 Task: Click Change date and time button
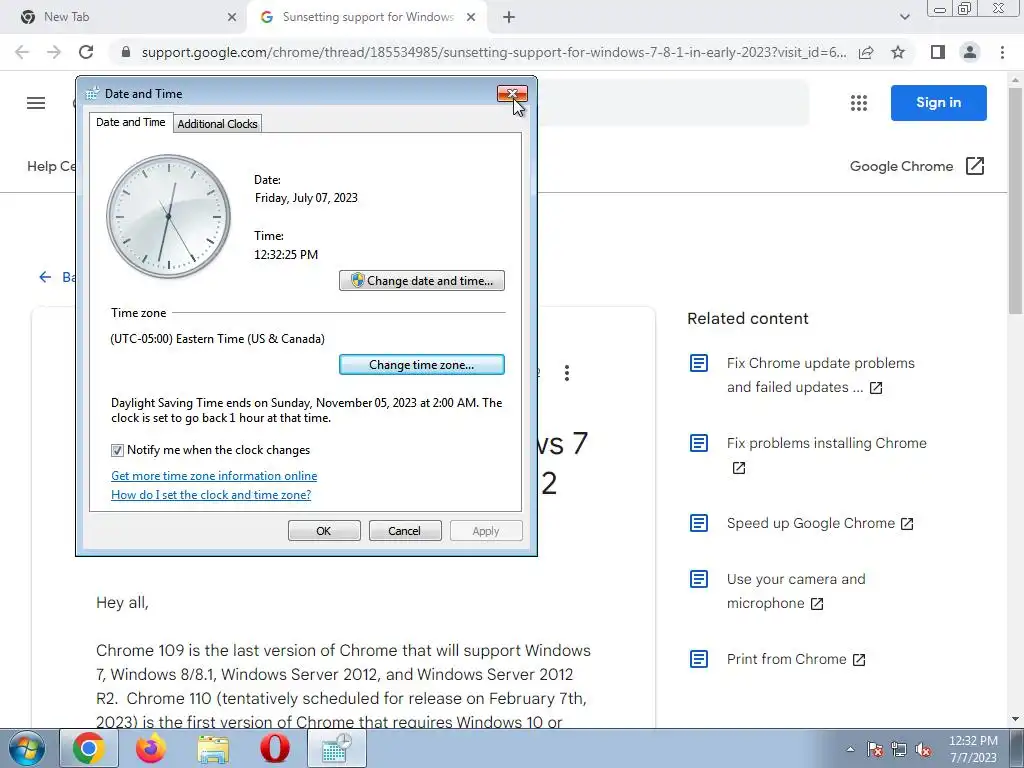422,281
